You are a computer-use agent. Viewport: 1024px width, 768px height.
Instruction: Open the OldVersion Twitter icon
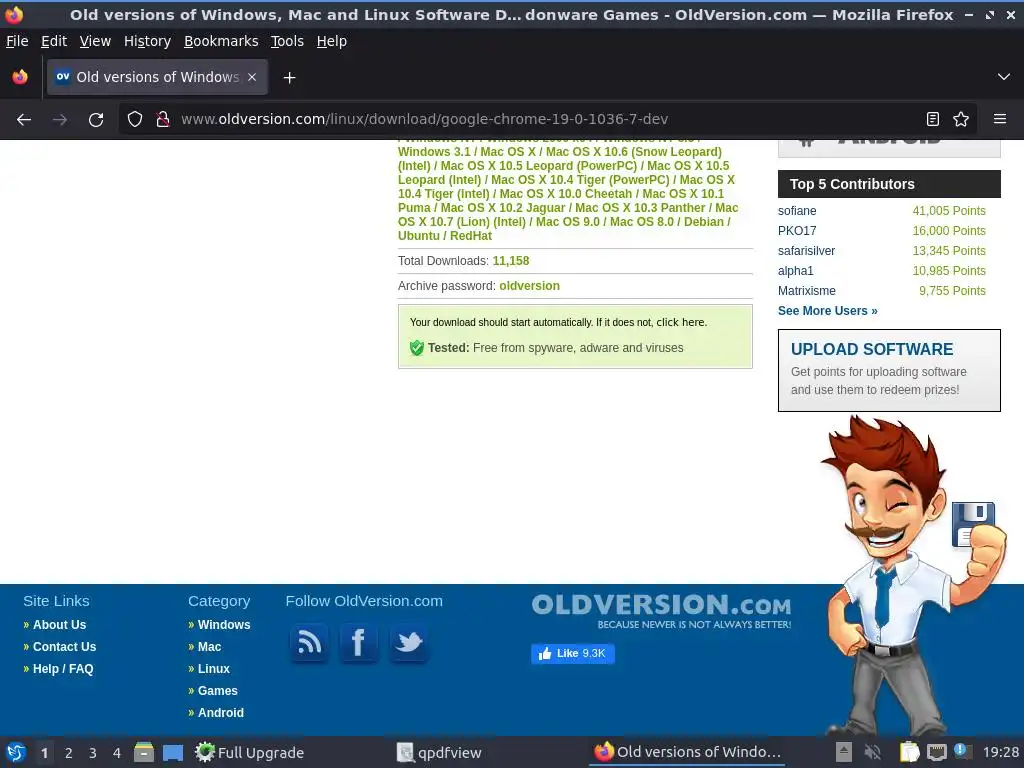point(409,643)
